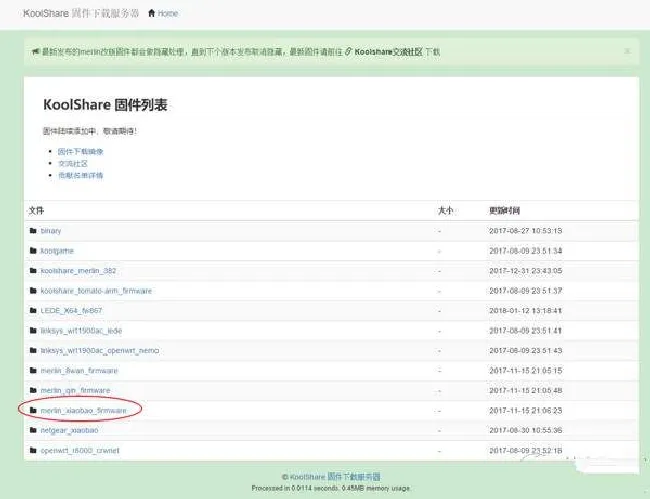Click the folder icon beside linksys_wrt1900ac_lede
The height and width of the screenshot is (499, 650).
tap(33, 330)
